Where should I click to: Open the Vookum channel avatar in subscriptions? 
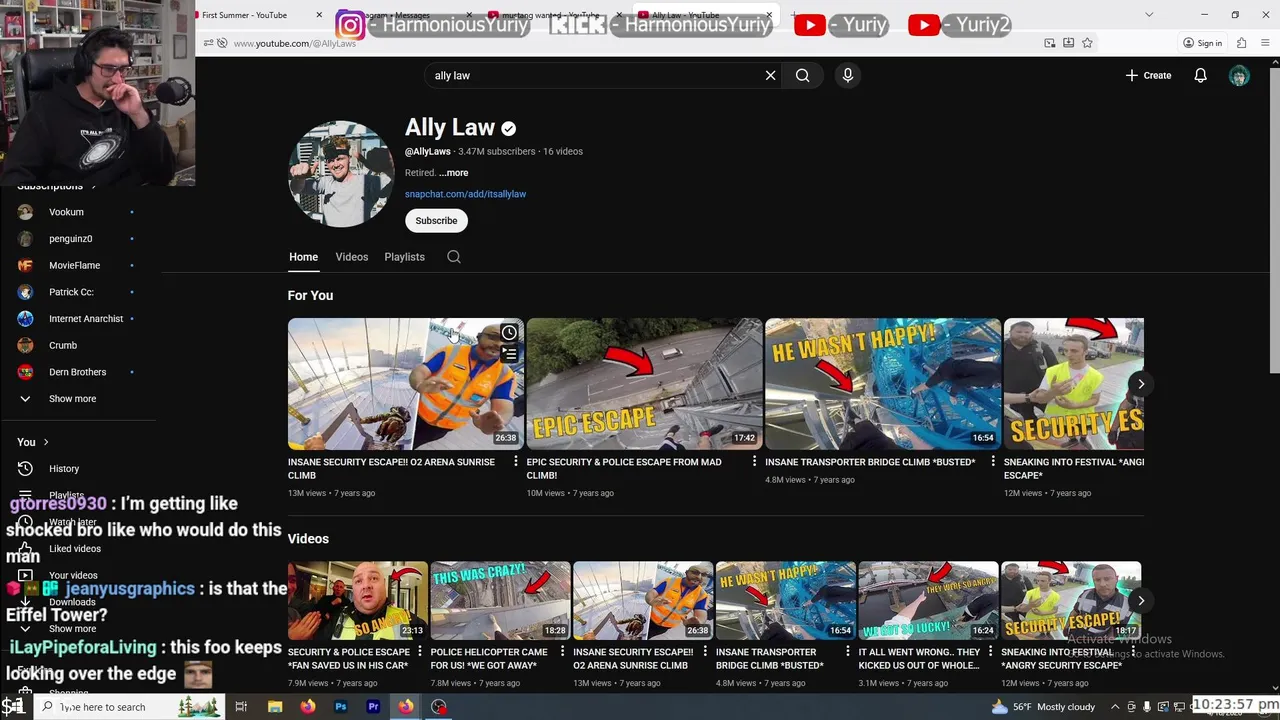click(25, 212)
